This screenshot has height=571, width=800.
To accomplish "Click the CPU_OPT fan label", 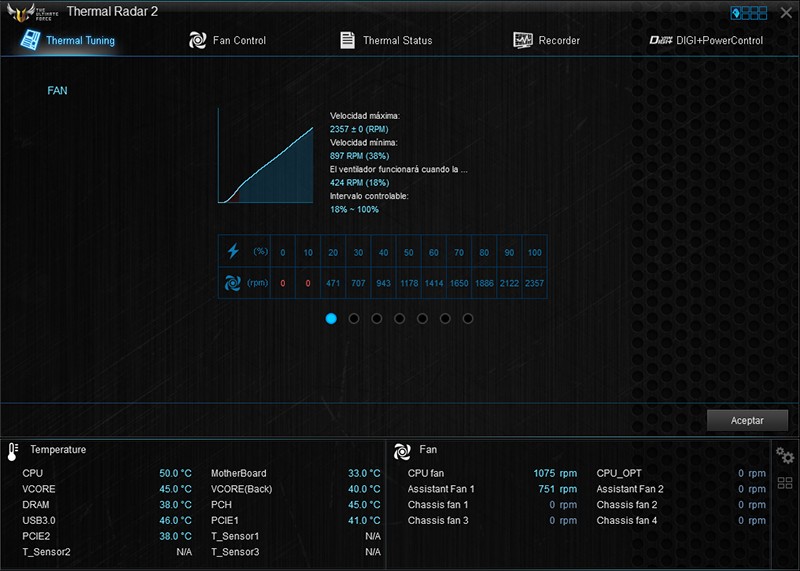I will 619,473.
